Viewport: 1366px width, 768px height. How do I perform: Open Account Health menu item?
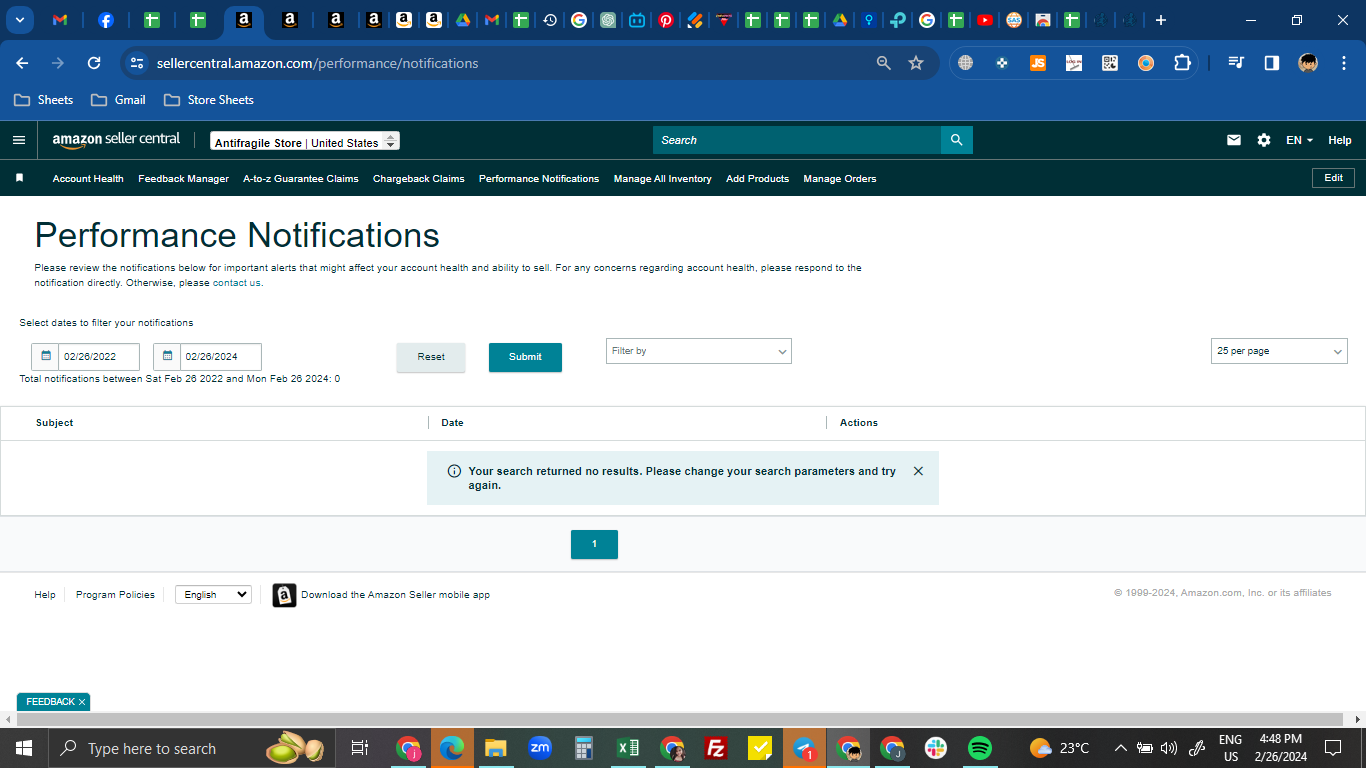click(x=88, y=179)
